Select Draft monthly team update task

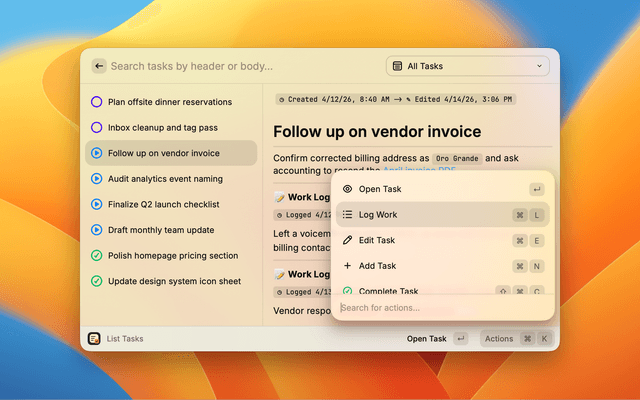[x=171, y=230]
